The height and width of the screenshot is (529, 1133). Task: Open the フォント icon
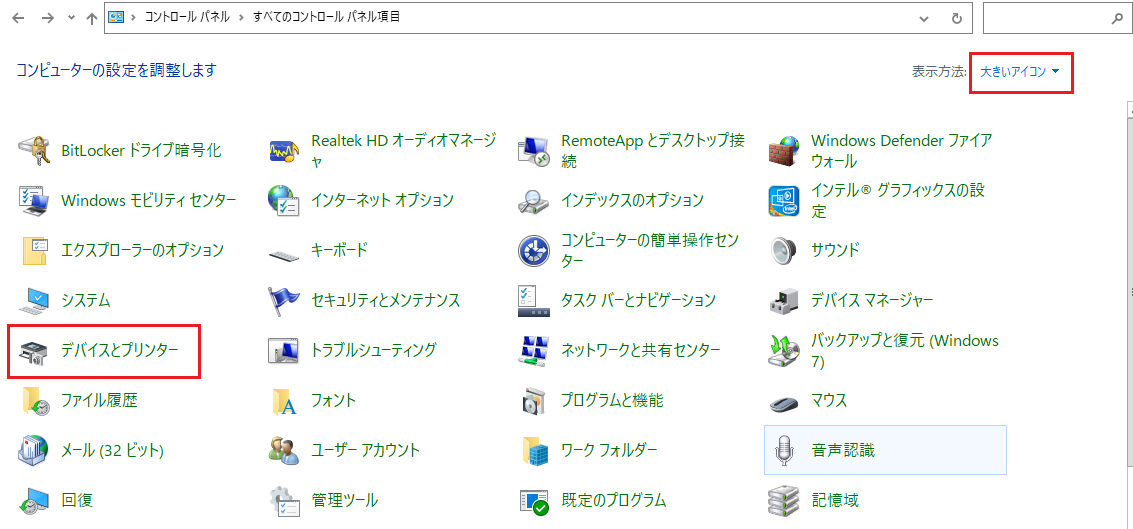[x=284, y=400]
